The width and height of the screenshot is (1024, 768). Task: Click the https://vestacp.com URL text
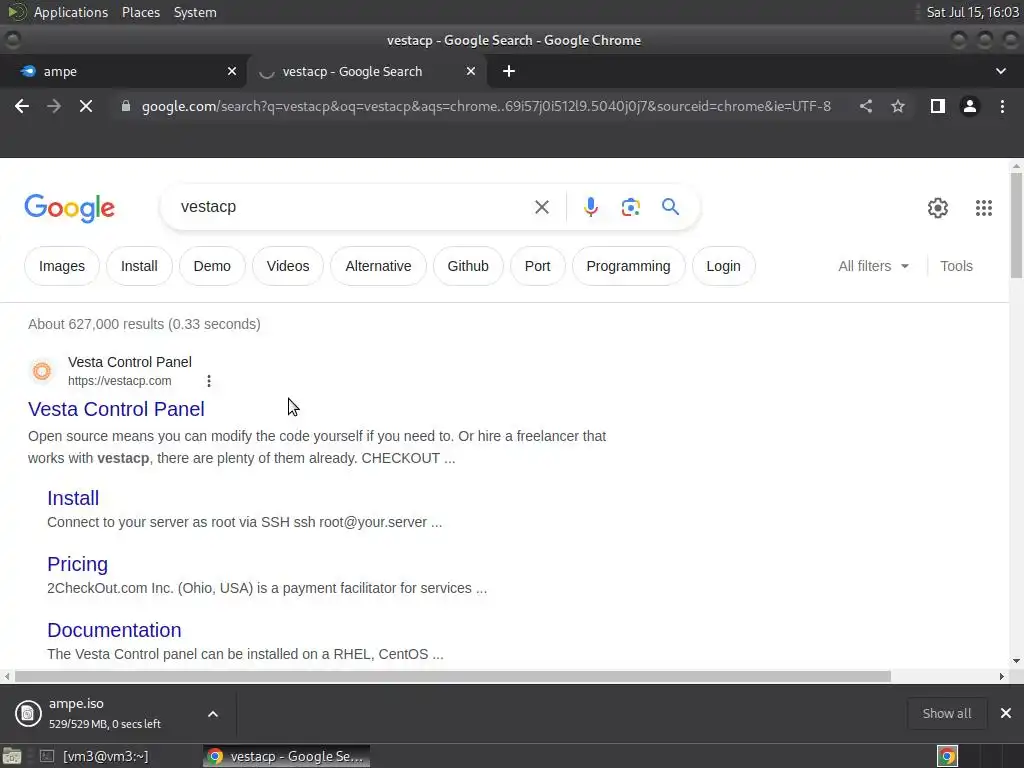pyautogui.click(x=120, y=381)
